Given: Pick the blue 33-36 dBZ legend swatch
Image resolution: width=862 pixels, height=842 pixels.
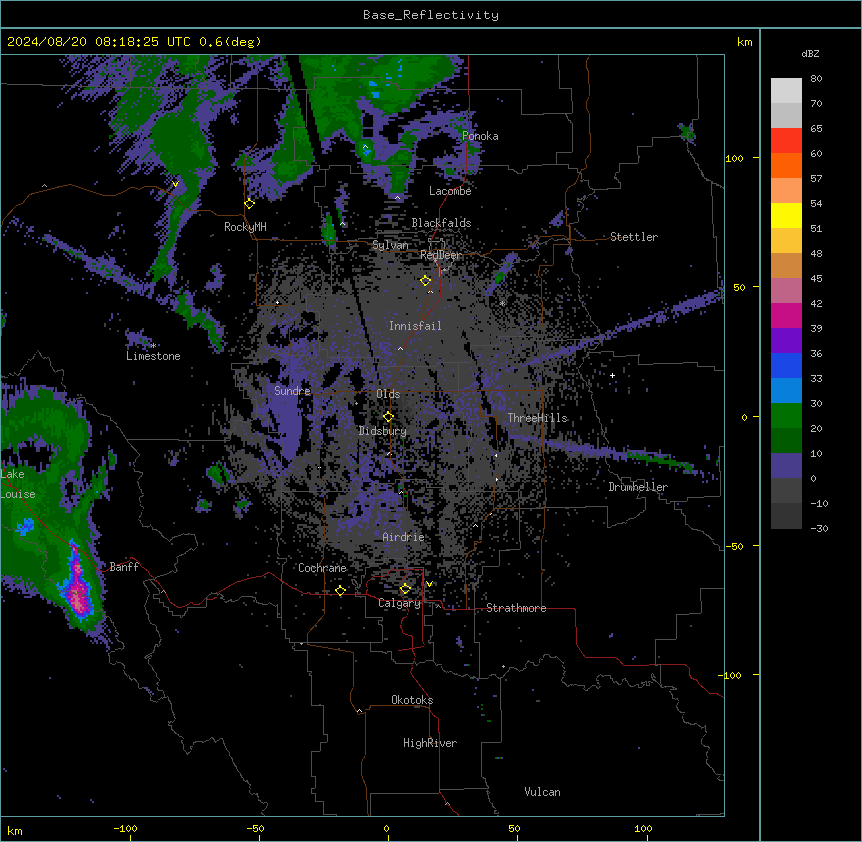Looking at the screenshot, I should pos(786,365).
